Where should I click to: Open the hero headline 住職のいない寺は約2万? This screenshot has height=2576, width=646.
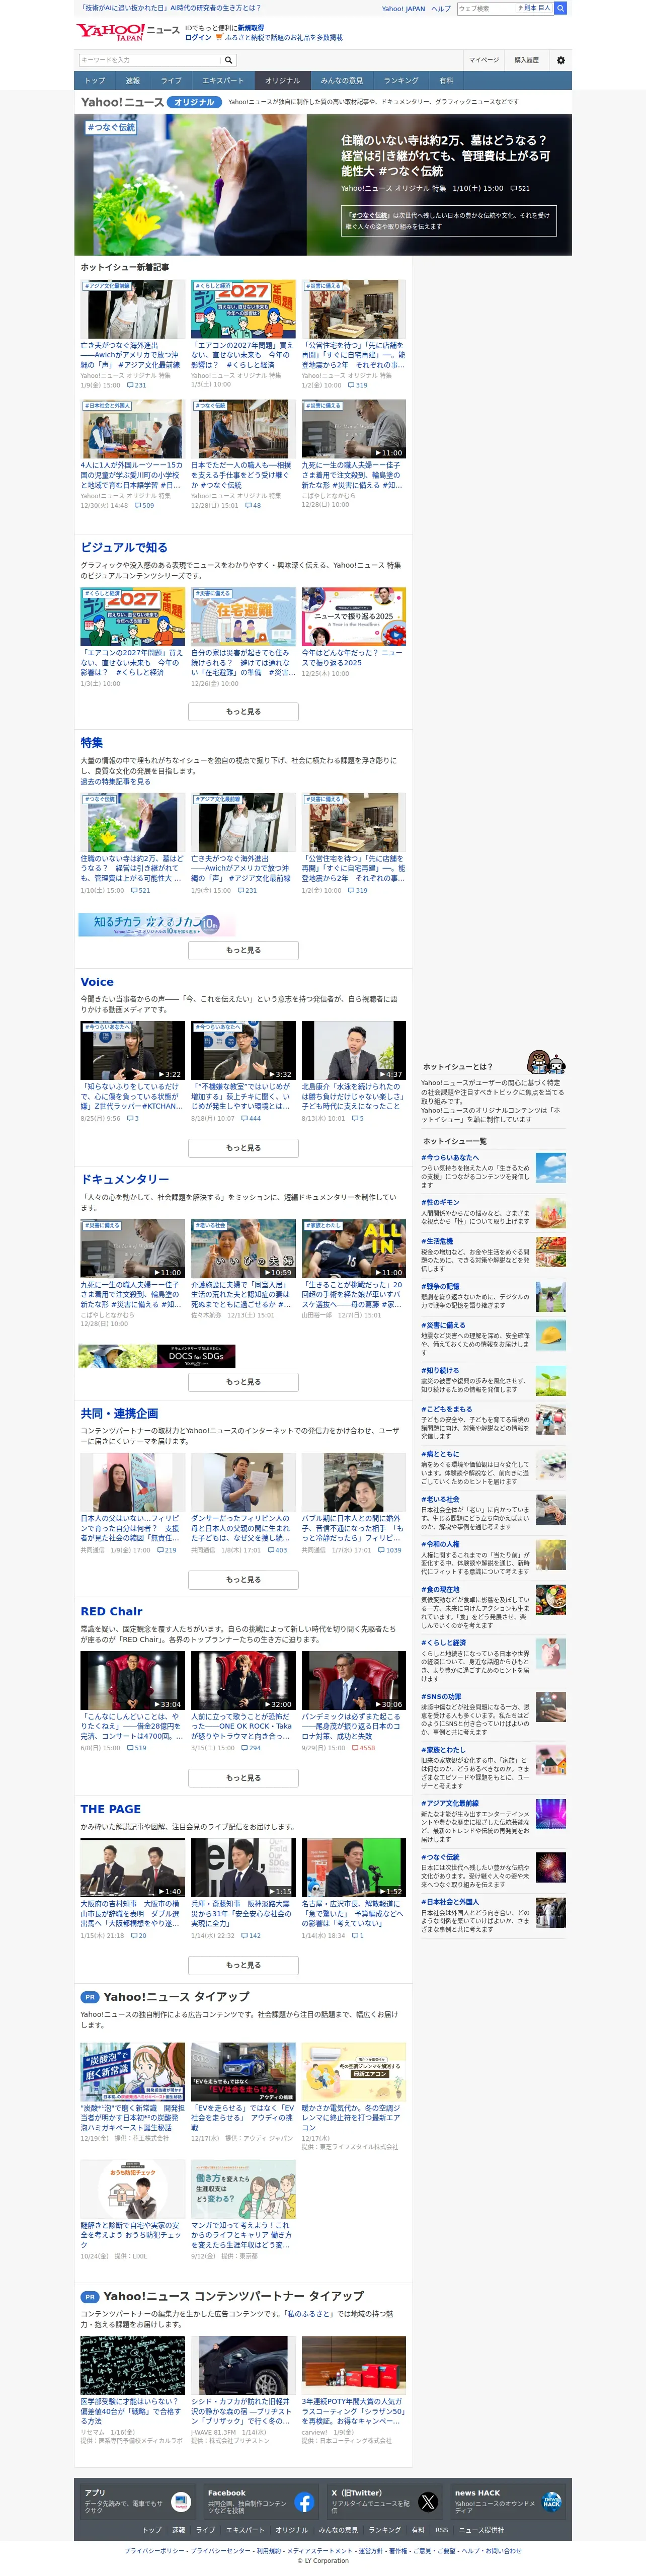445,156
